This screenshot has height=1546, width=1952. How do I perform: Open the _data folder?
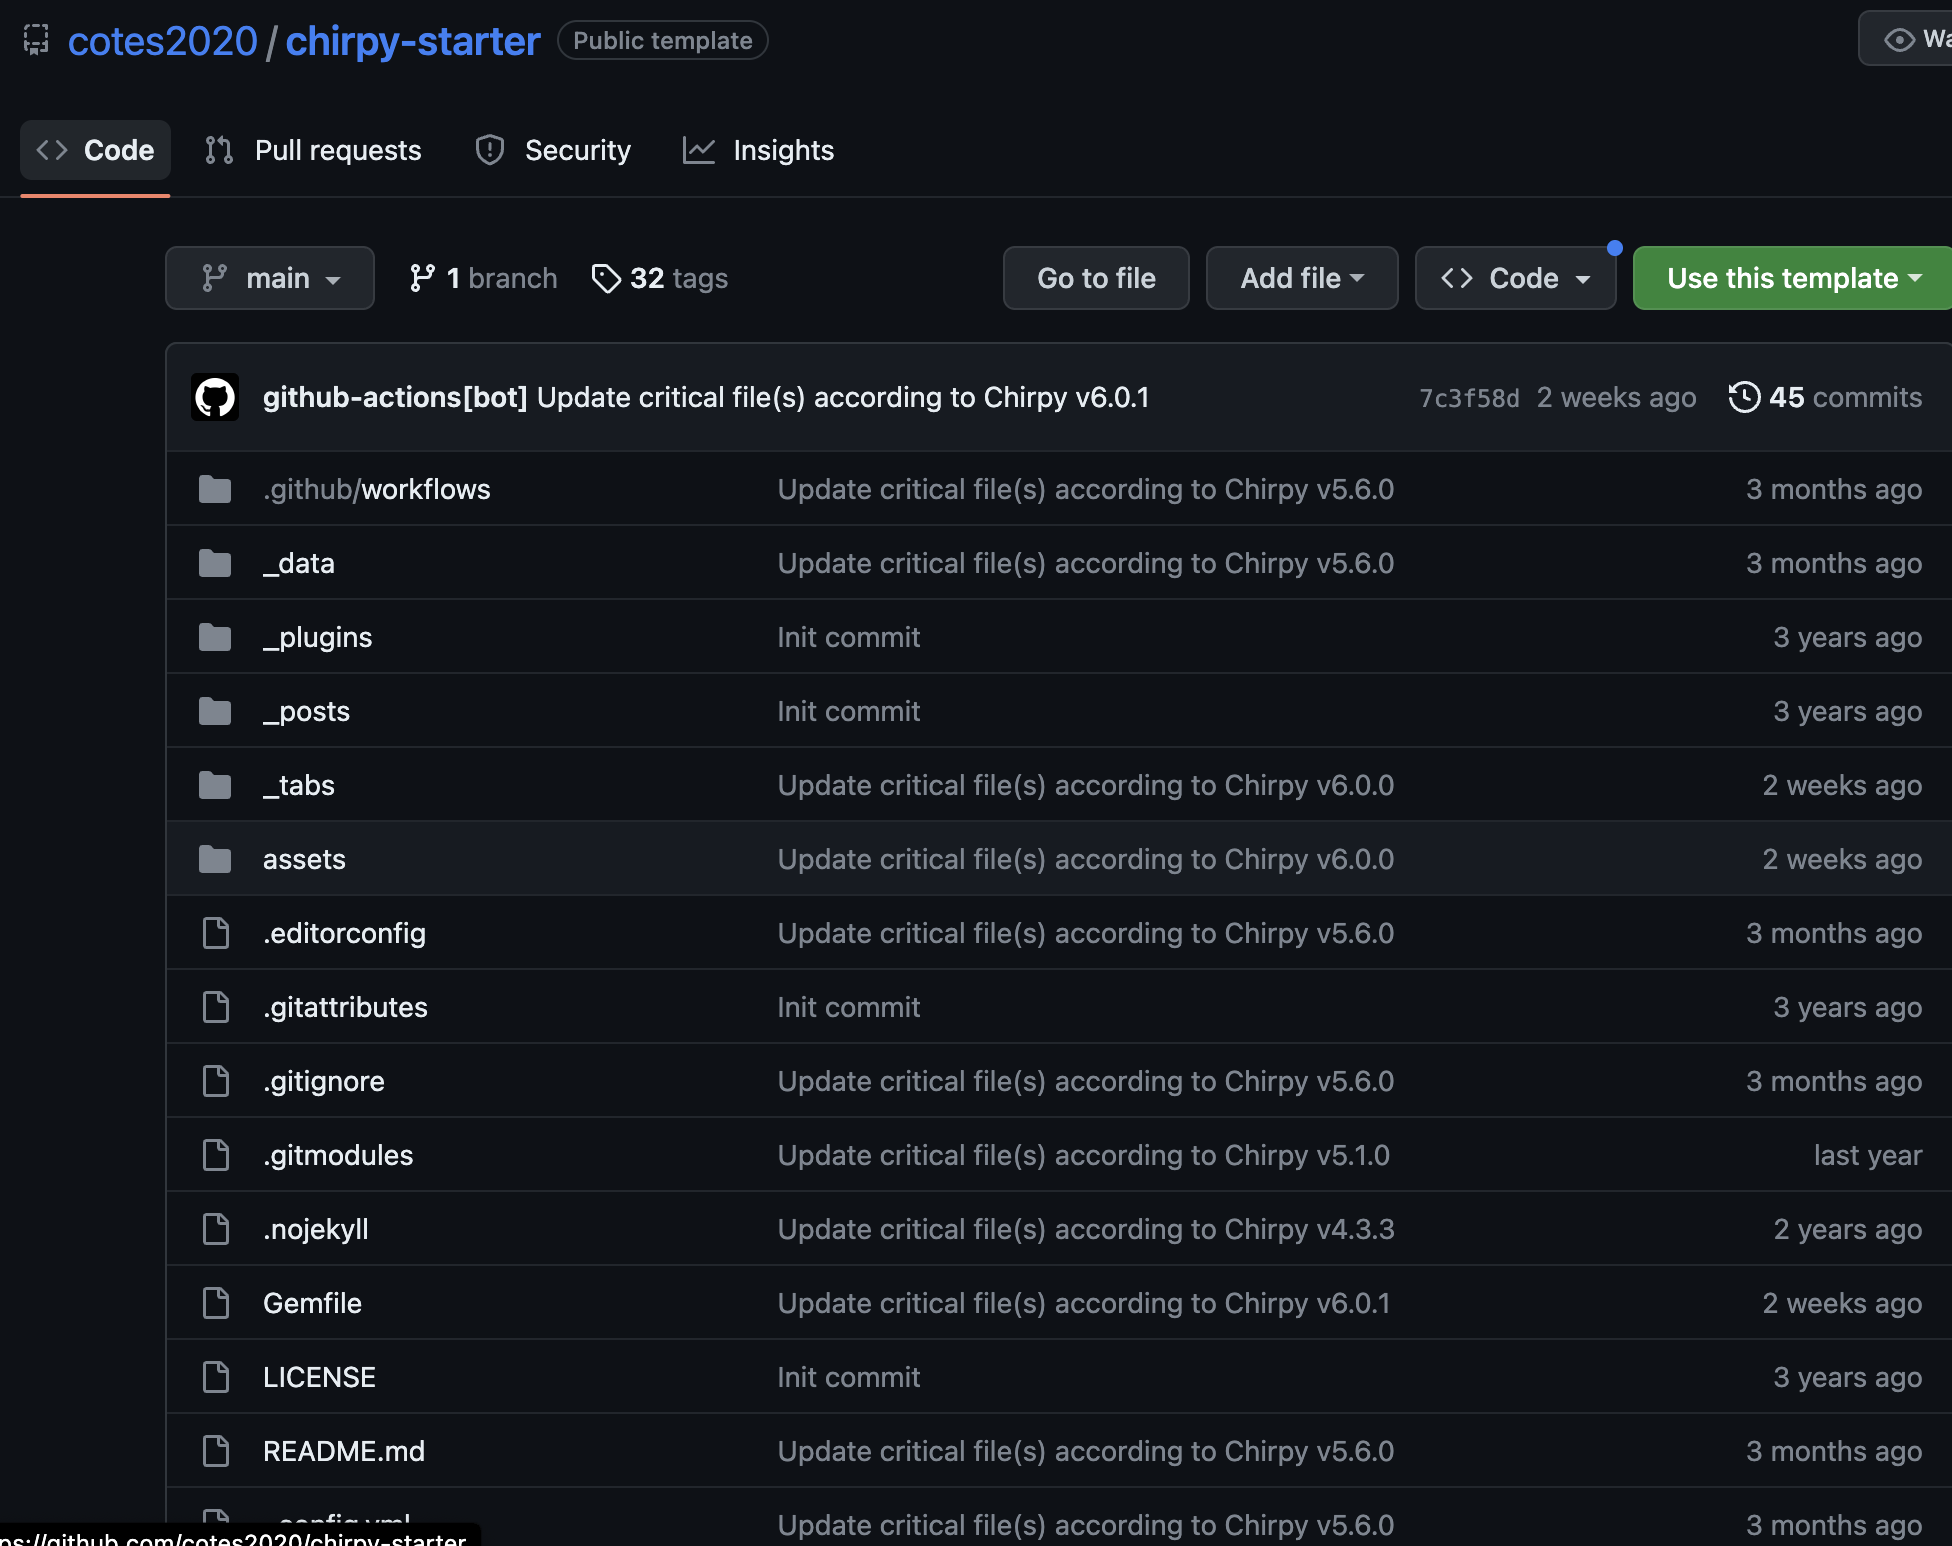(x=299, y=563)
